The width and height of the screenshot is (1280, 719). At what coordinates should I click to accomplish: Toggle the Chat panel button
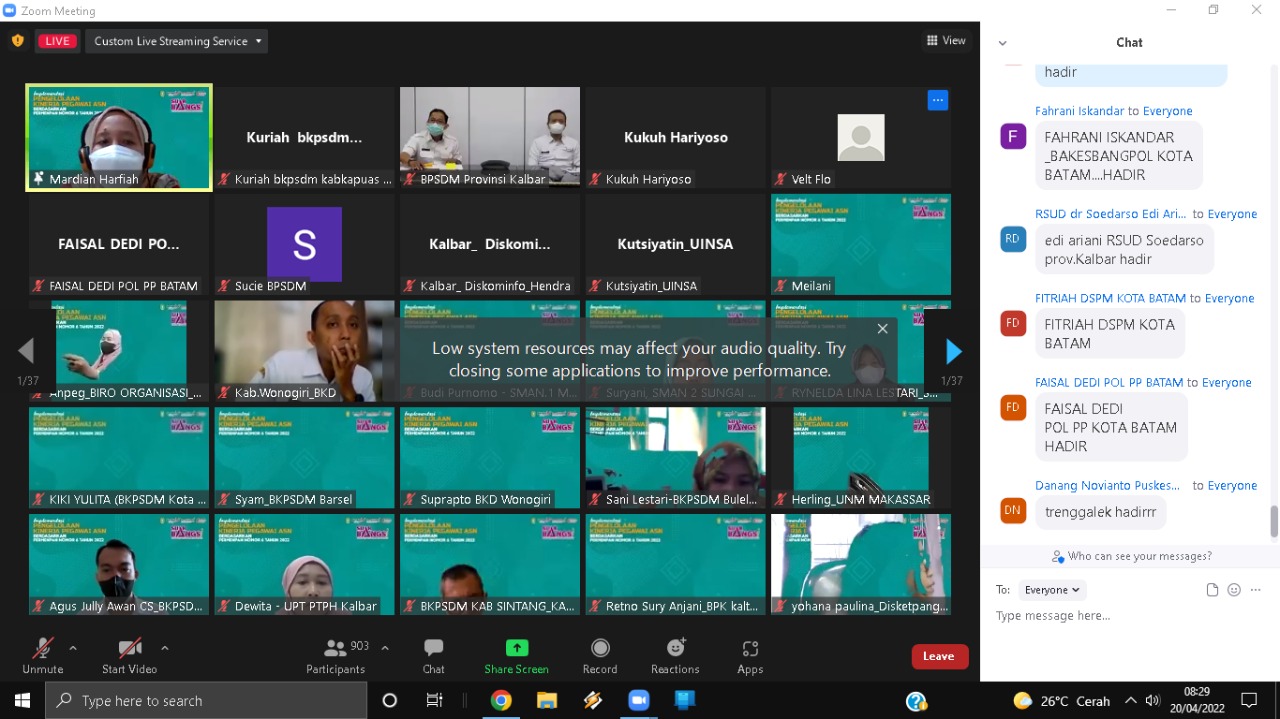433,656
